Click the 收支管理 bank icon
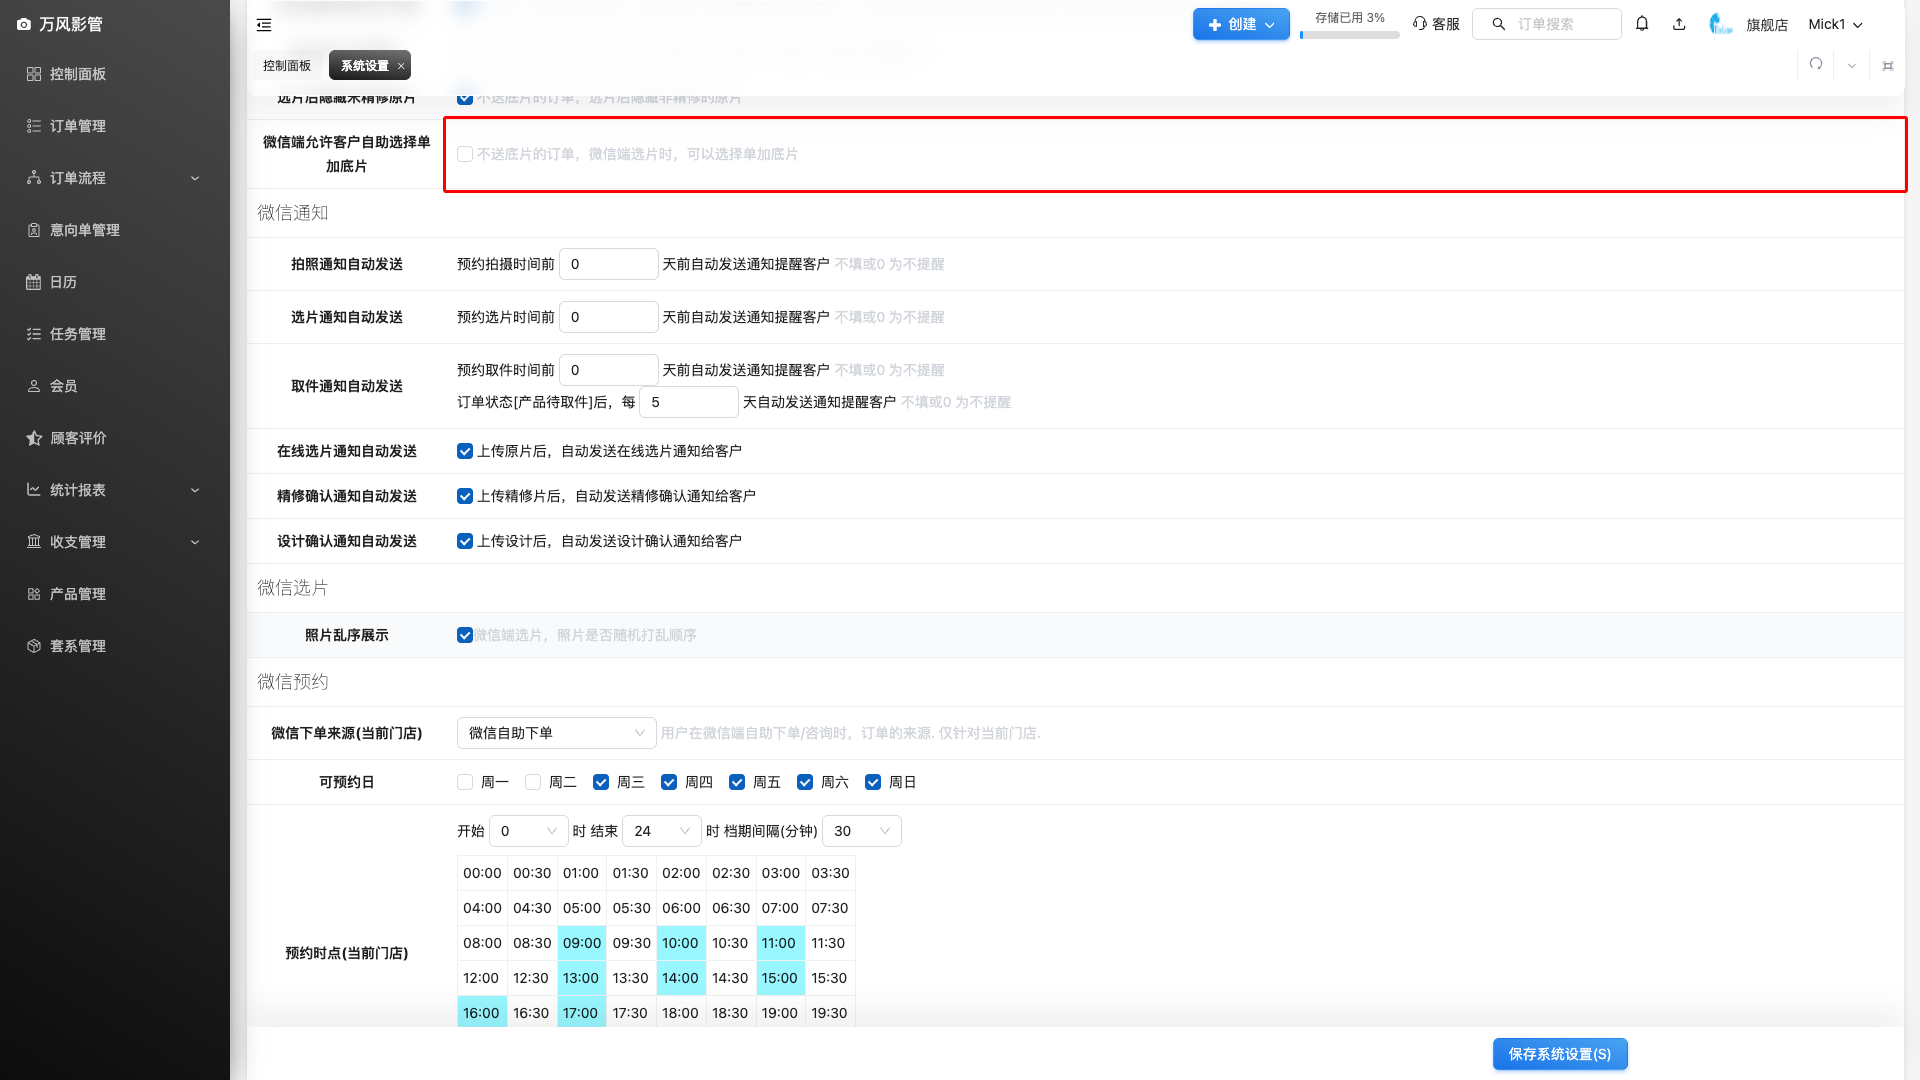1920x1080 pixels. click(x=34, y=542)
